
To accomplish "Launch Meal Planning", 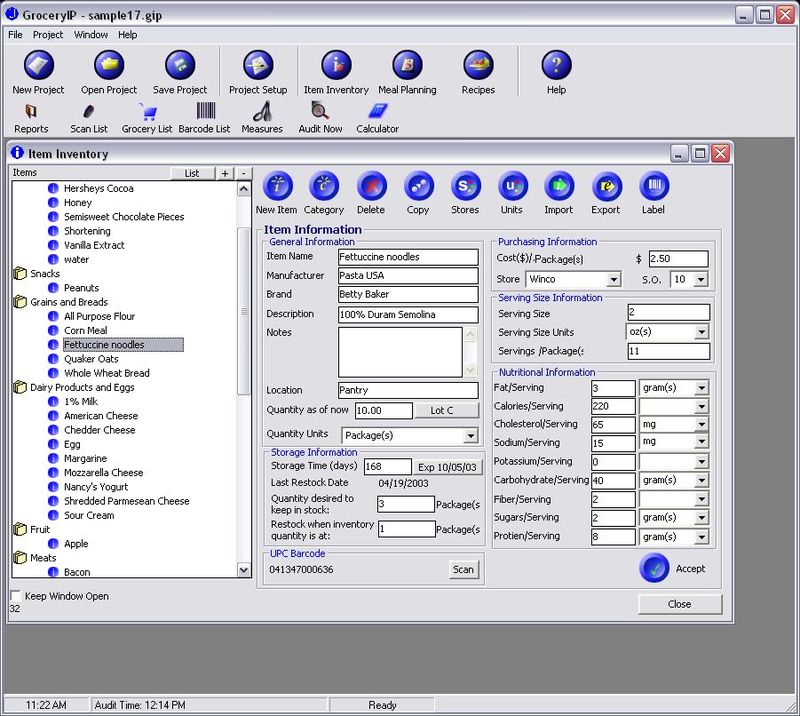I will click(407, 65).
